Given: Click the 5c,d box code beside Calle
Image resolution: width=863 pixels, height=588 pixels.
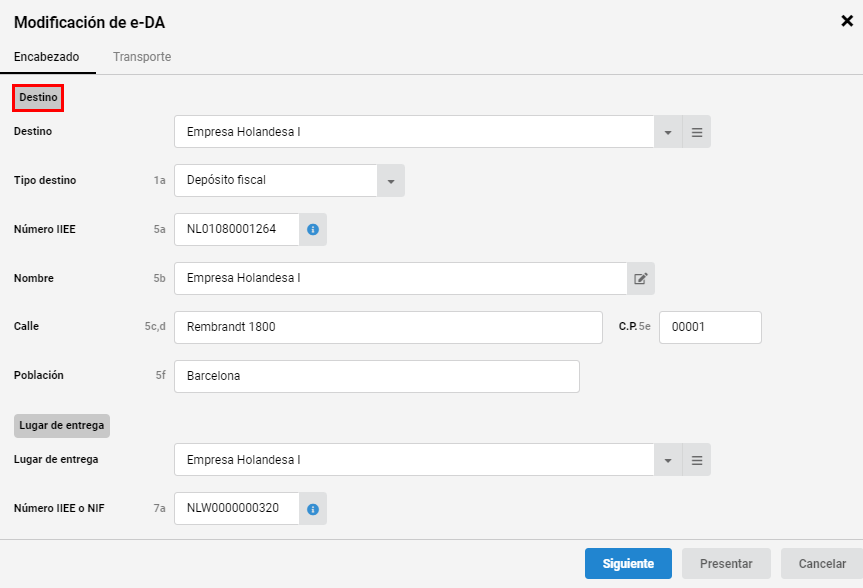Looking at the screenshot, I should click(x=155, y=326).
